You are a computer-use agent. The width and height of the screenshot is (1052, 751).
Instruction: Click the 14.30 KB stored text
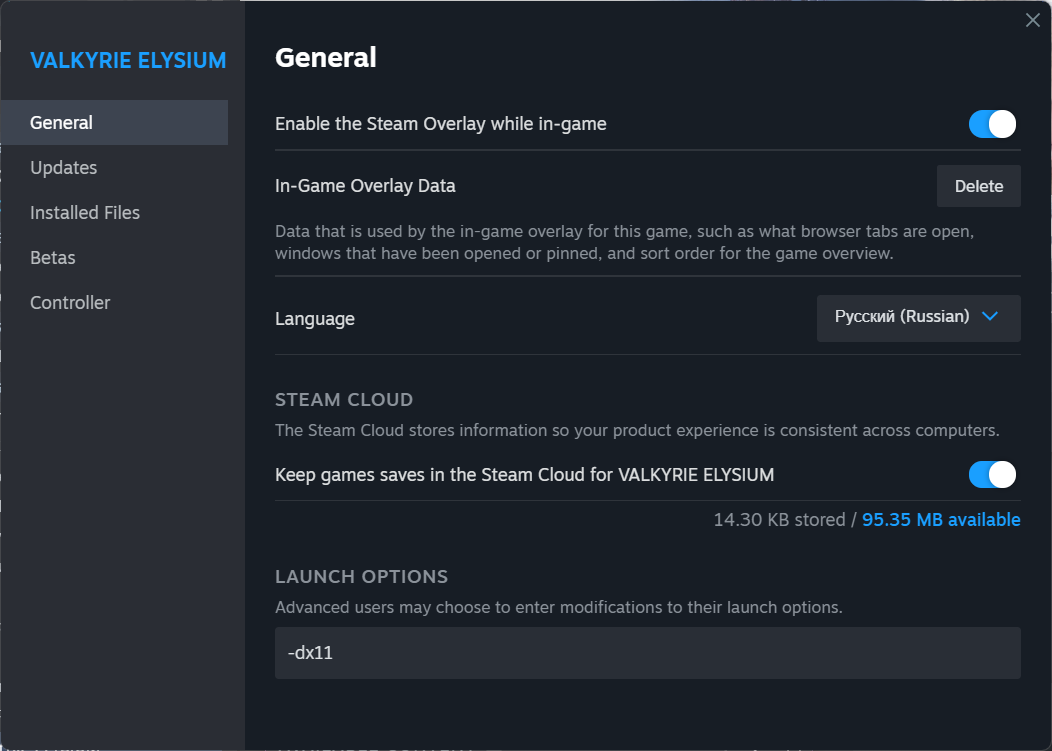tap(779, 520)
